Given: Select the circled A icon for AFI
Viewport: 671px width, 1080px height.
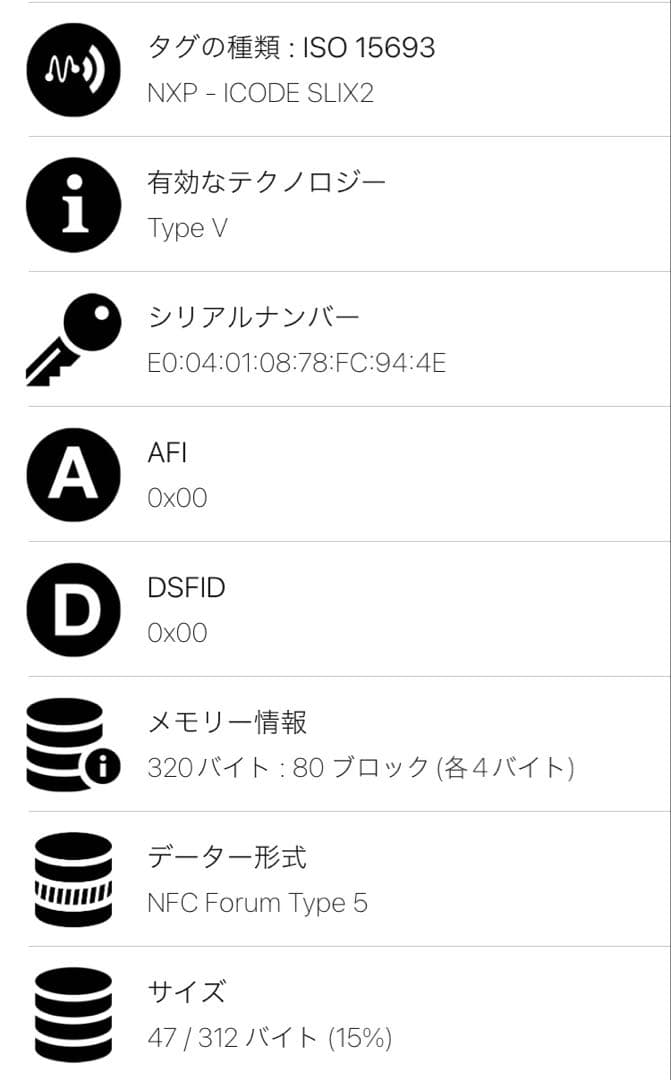Looking at the screenshot, I should point(72,474).
